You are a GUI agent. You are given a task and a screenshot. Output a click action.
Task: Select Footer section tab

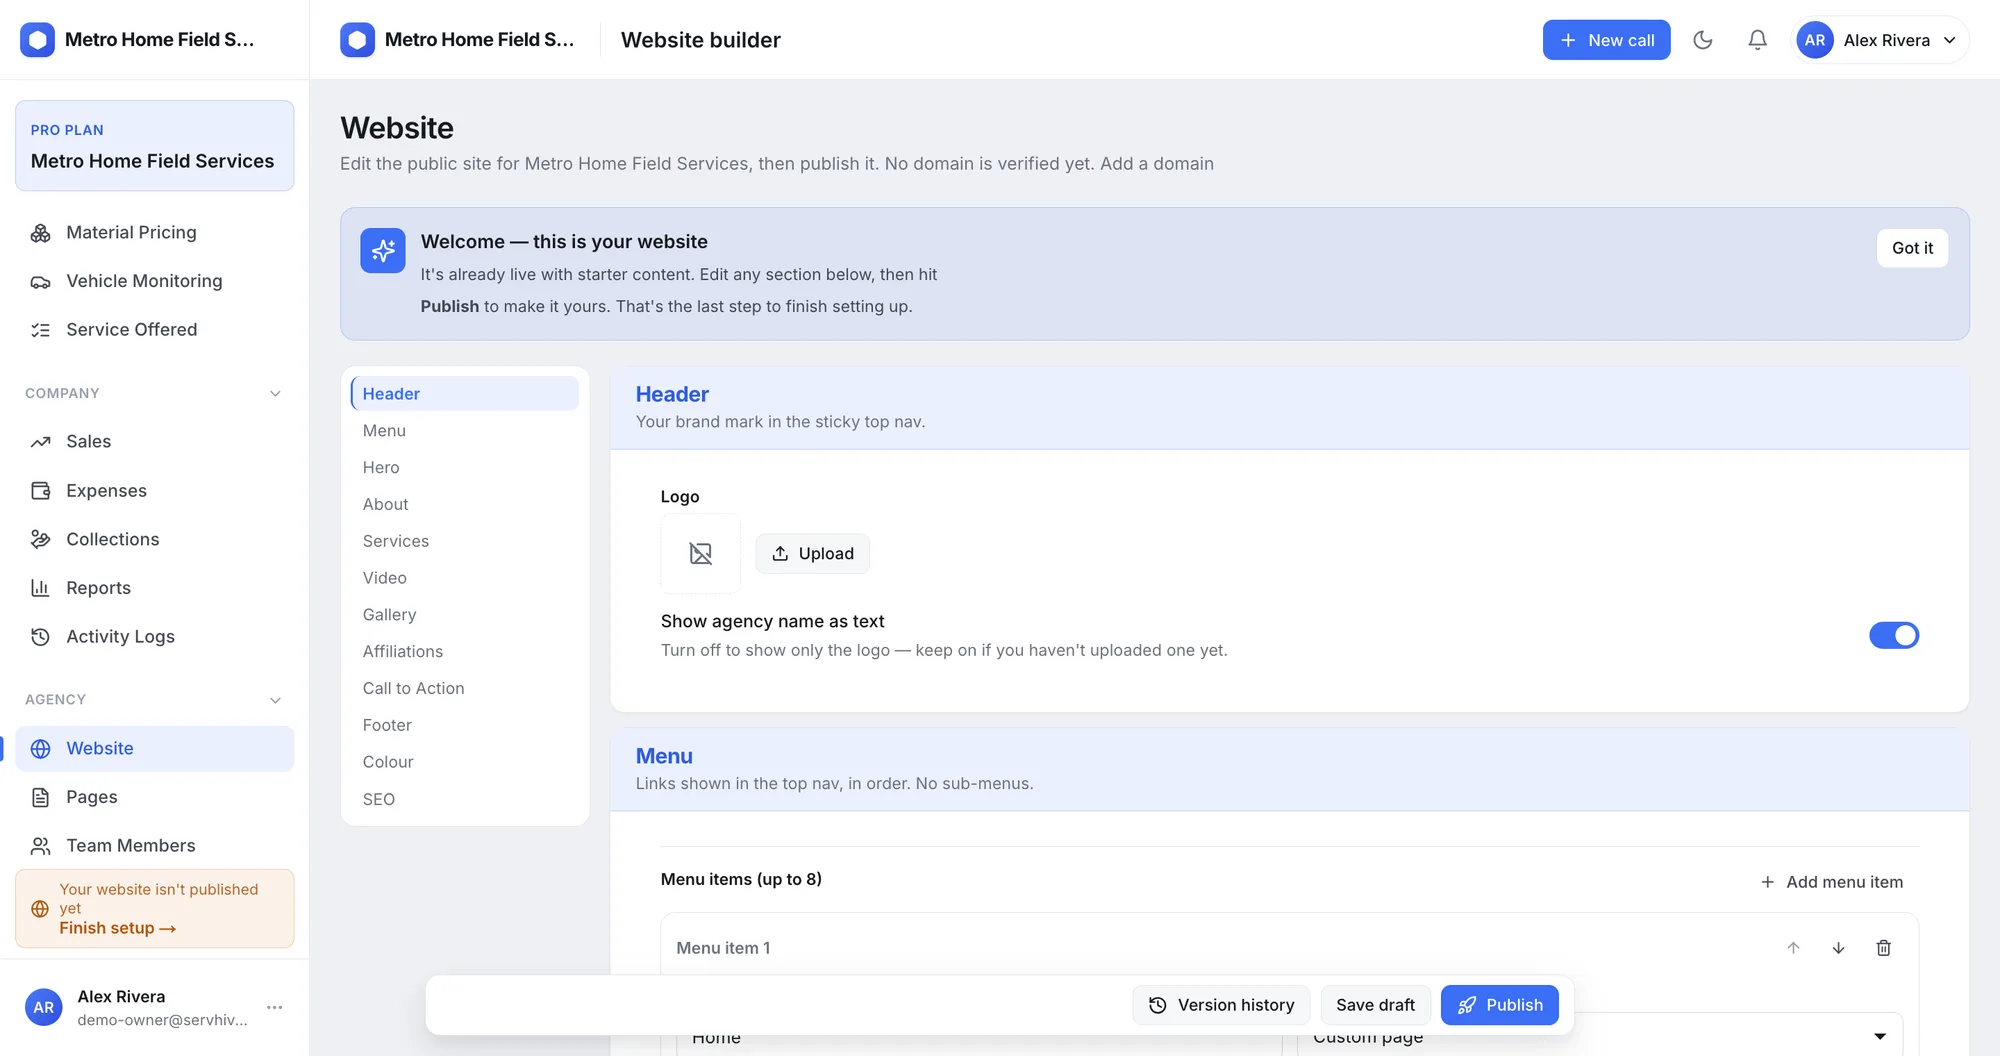(465, 726)
